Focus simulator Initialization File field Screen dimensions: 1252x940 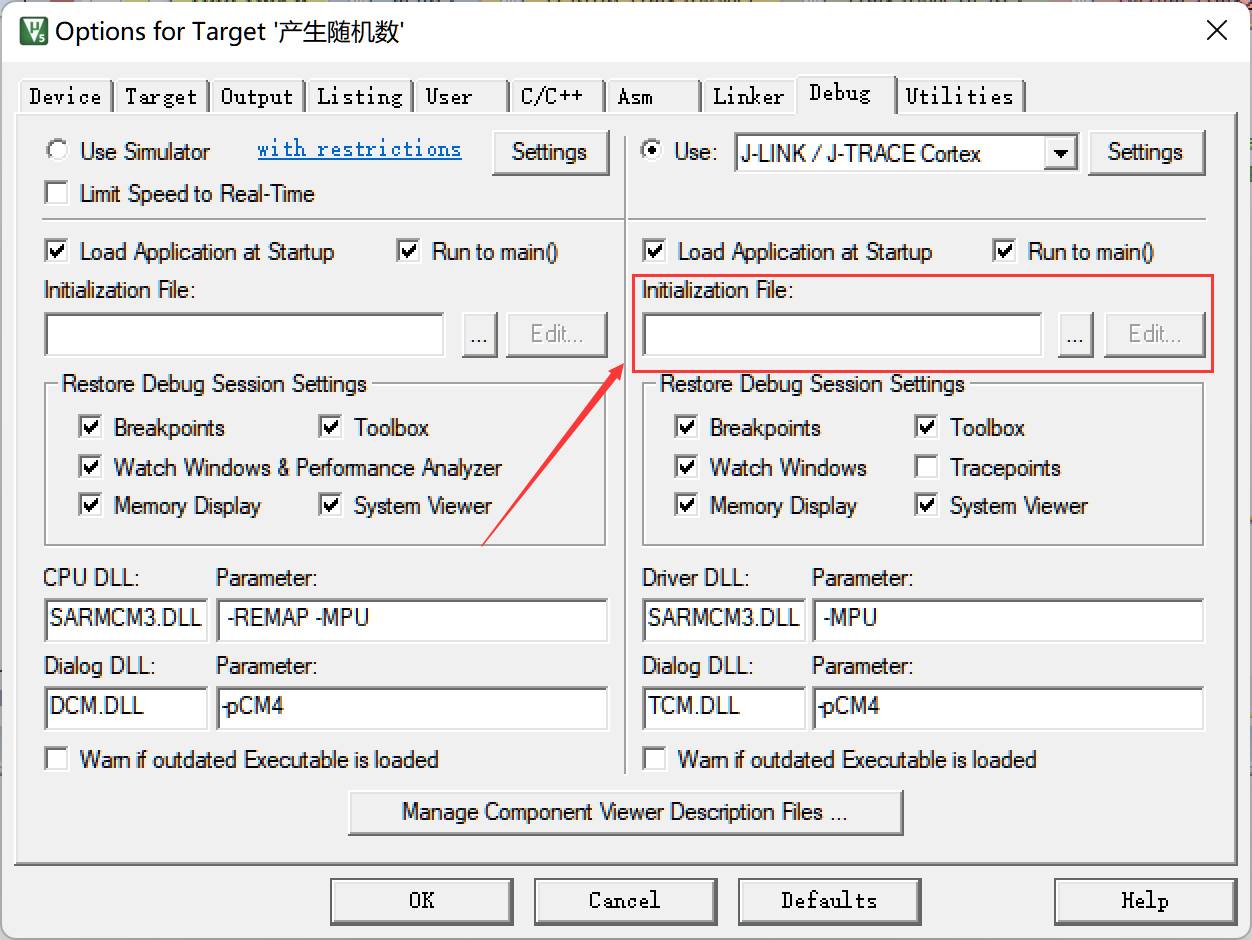(244, 335)
